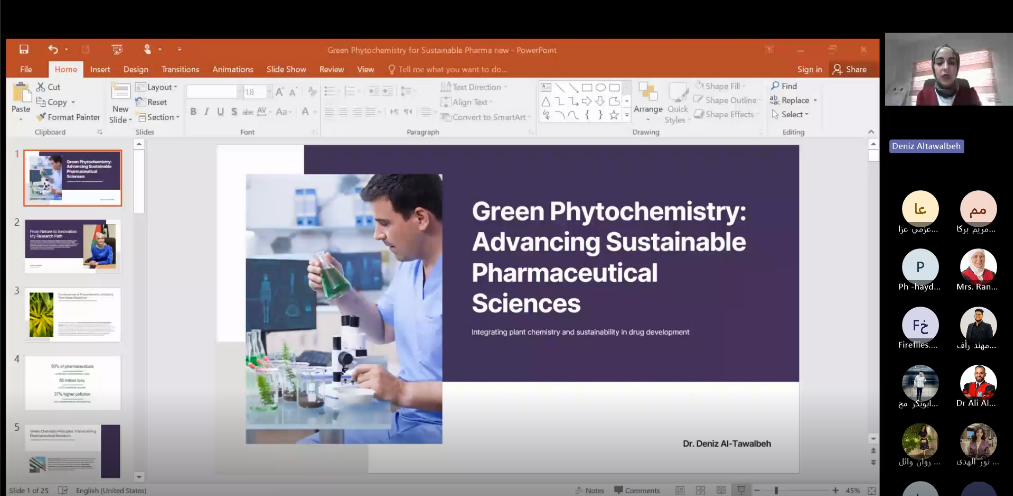Toggle the Notes pane in status bar
This screenshot has width=1013, height=496.
tap(590, 490)
